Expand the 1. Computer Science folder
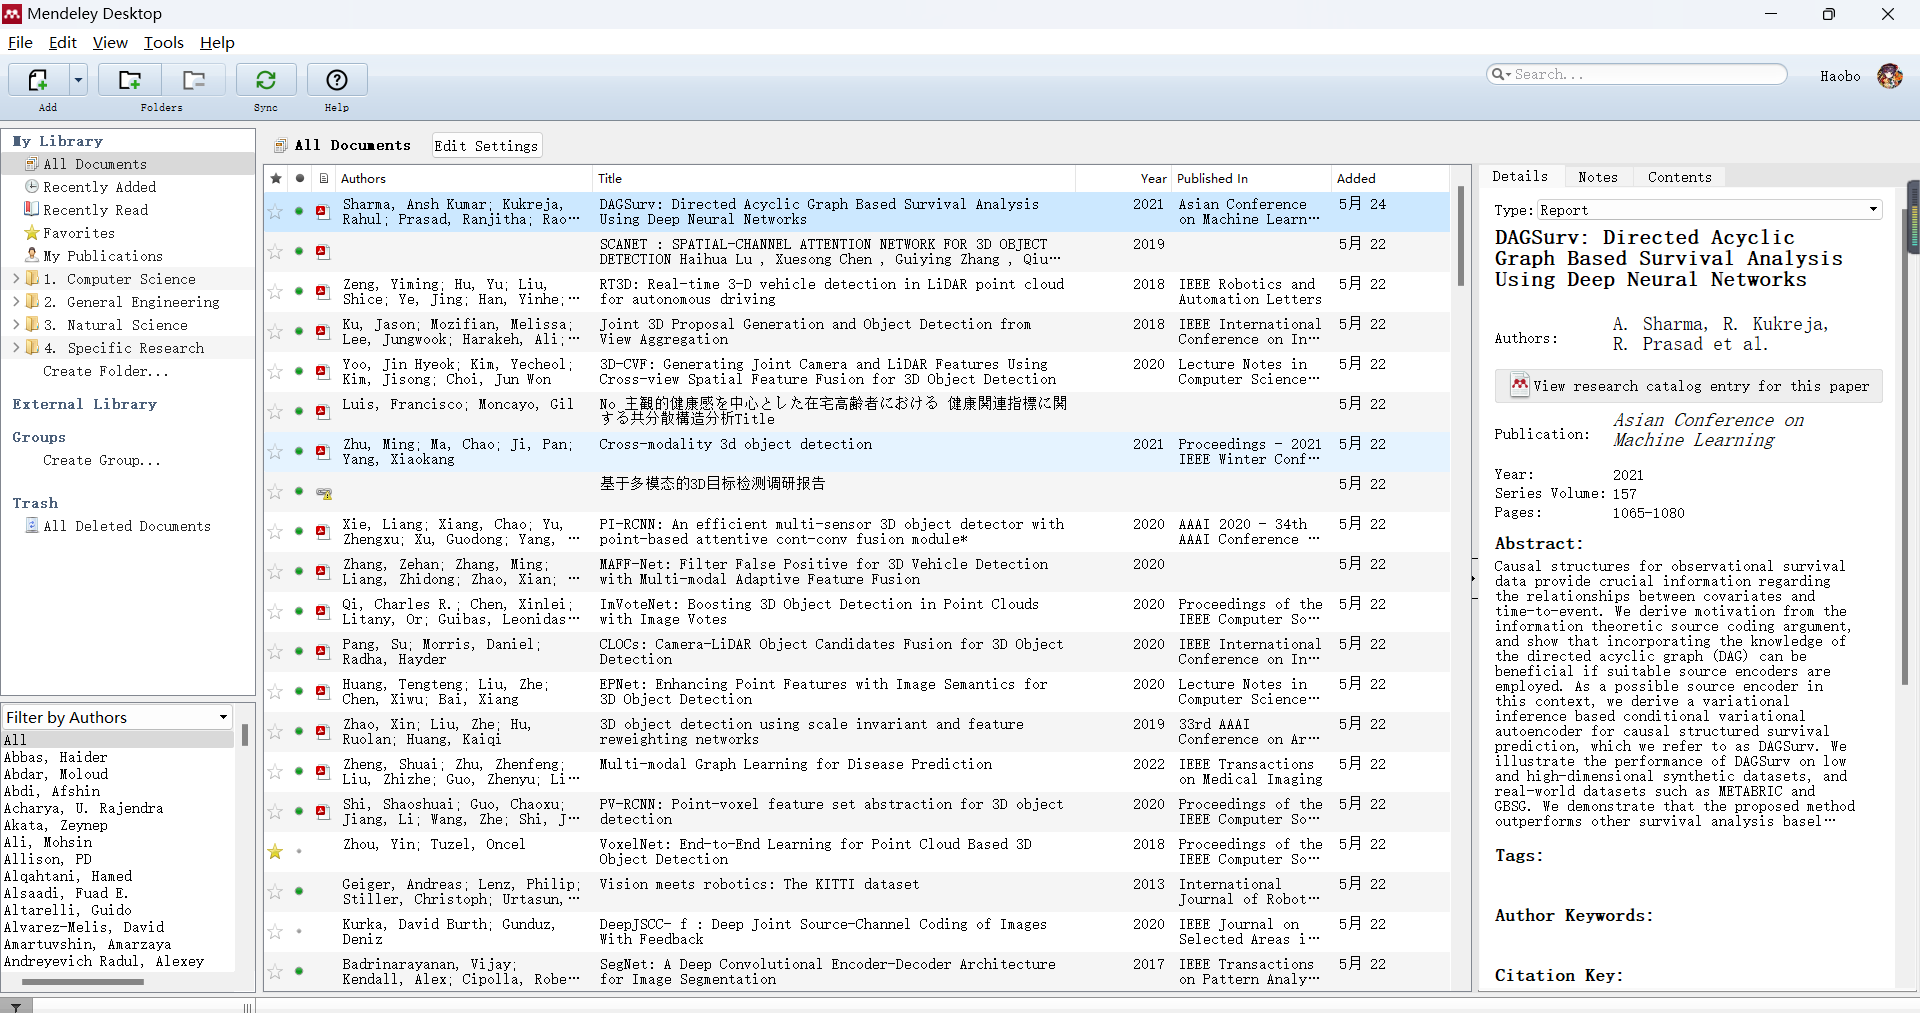Screen dimensions: 1920x1013 tap(16, 279)
